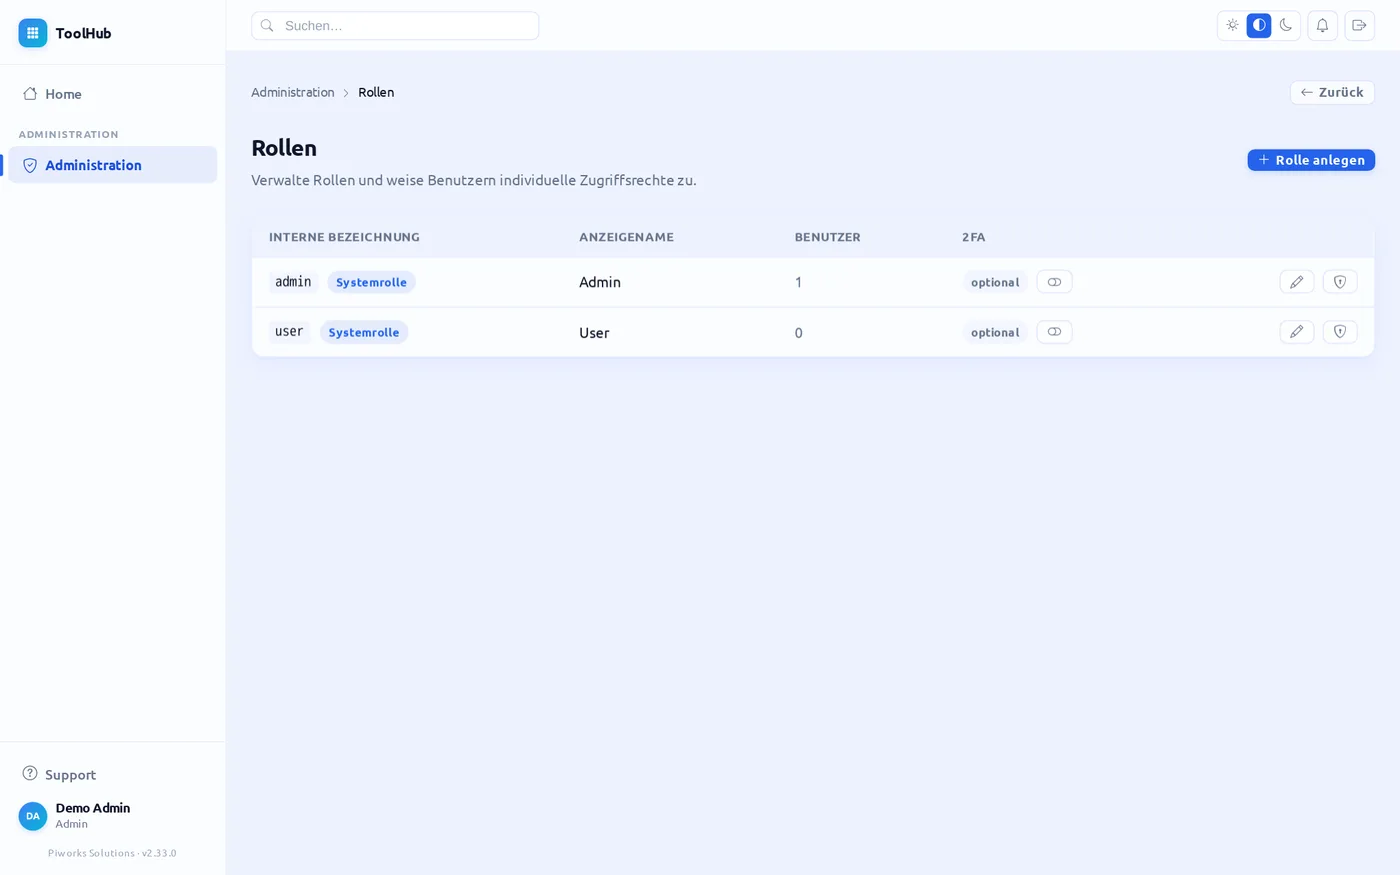Screen dimensions: 1400x875
Task: Open Administration in the sidebar
Action: tap(112, 165)
